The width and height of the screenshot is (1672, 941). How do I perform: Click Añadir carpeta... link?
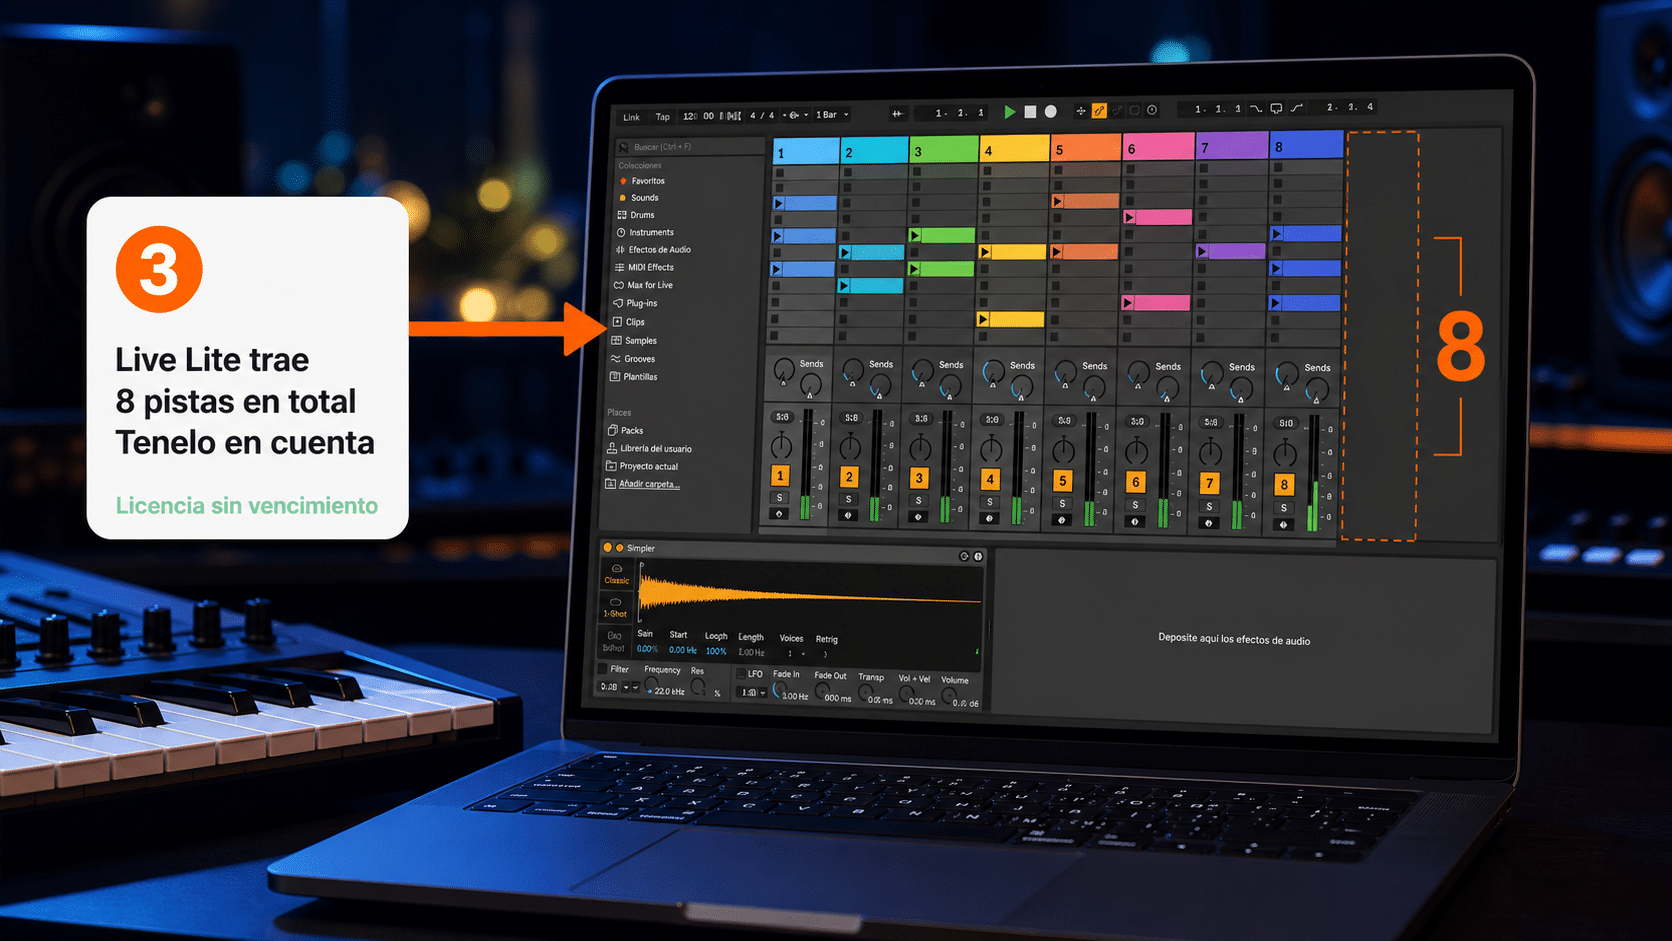648,484
